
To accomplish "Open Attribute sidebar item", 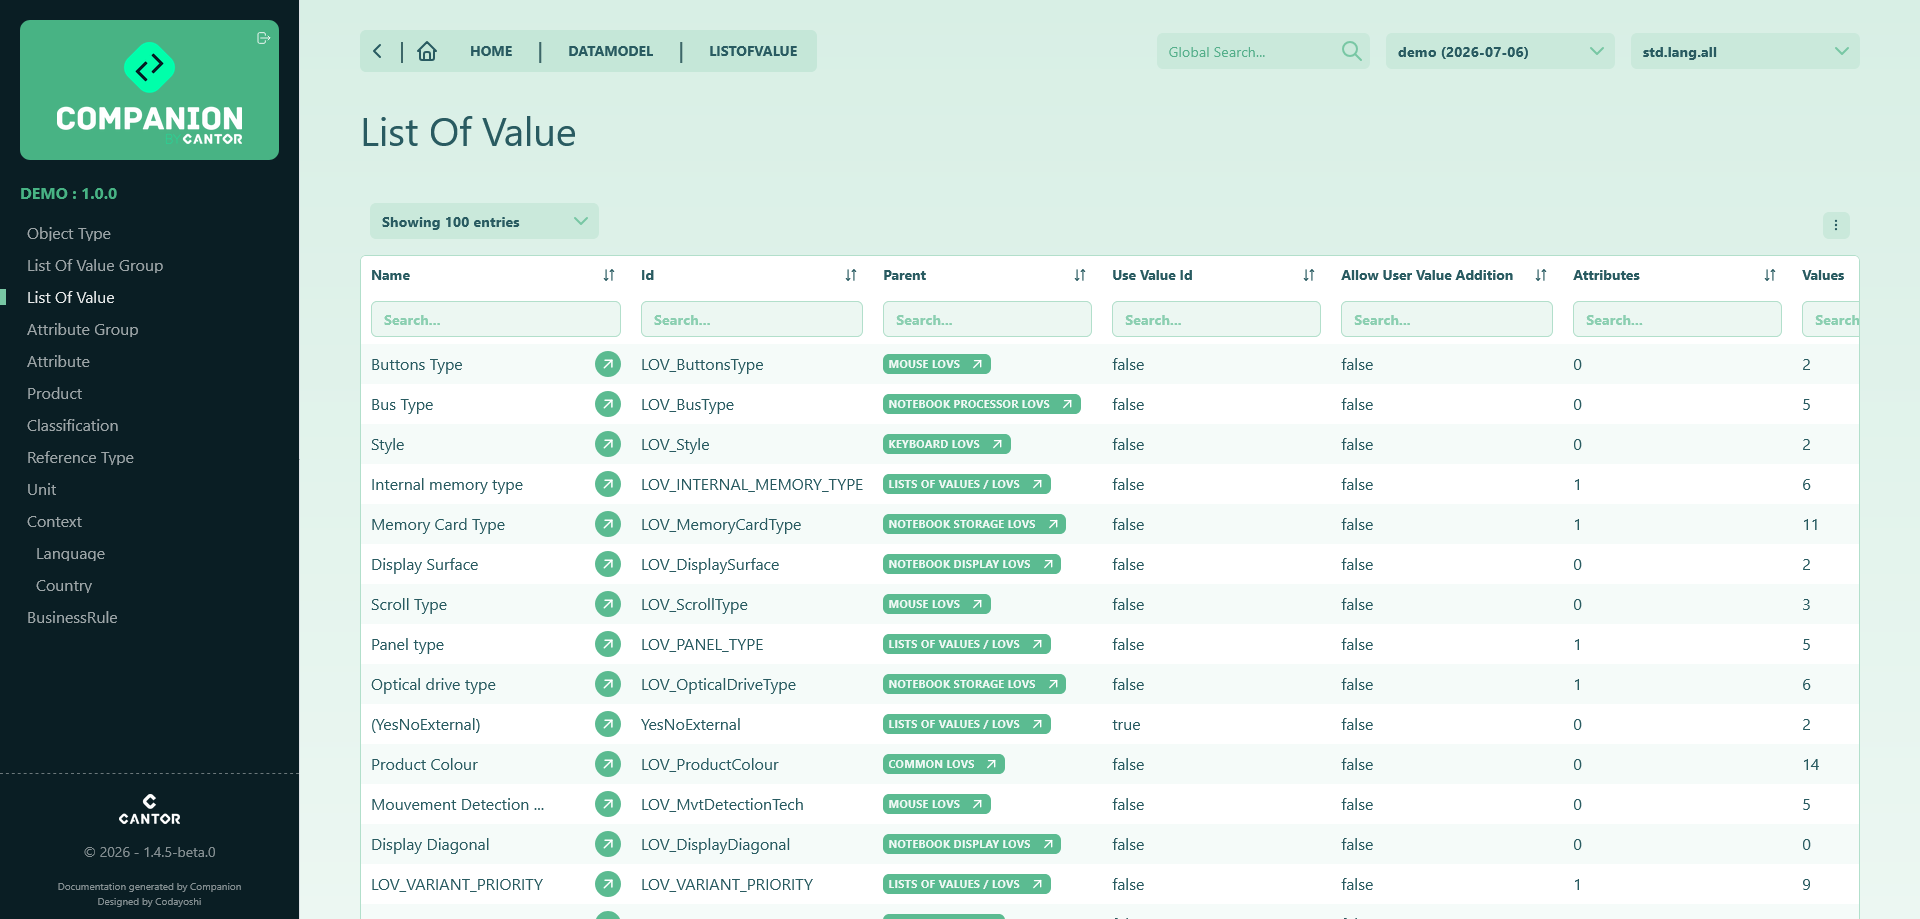I will pyautogui.click(x=58, y=361).
